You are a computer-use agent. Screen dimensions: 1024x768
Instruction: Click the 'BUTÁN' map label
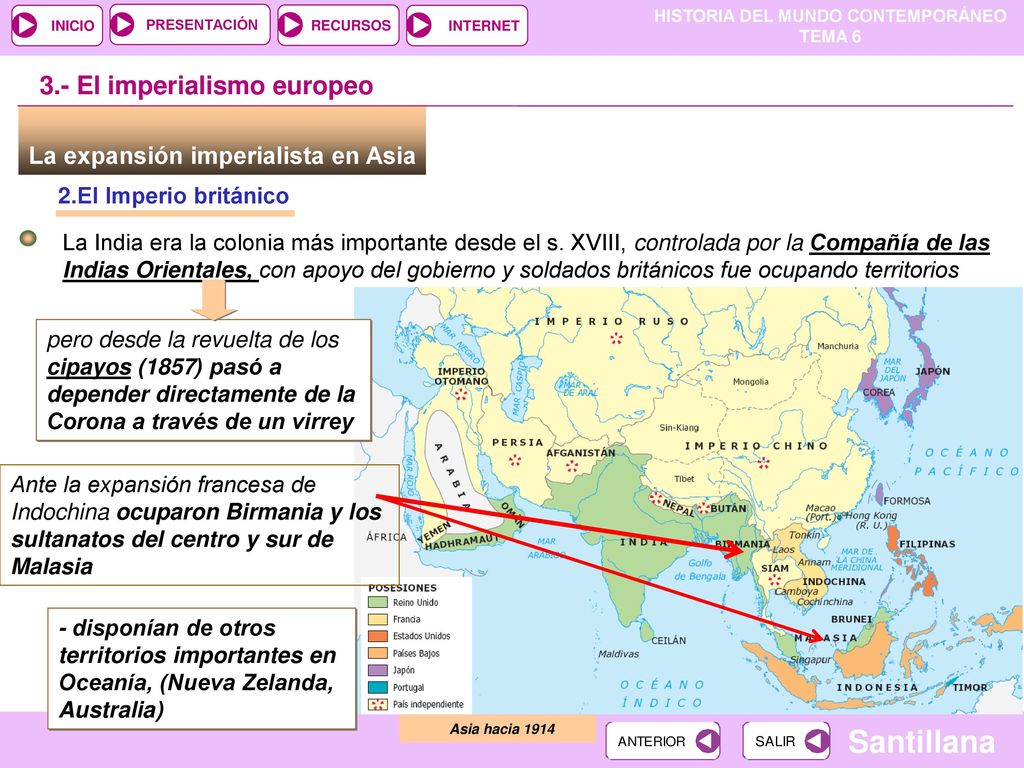[729, 508]
